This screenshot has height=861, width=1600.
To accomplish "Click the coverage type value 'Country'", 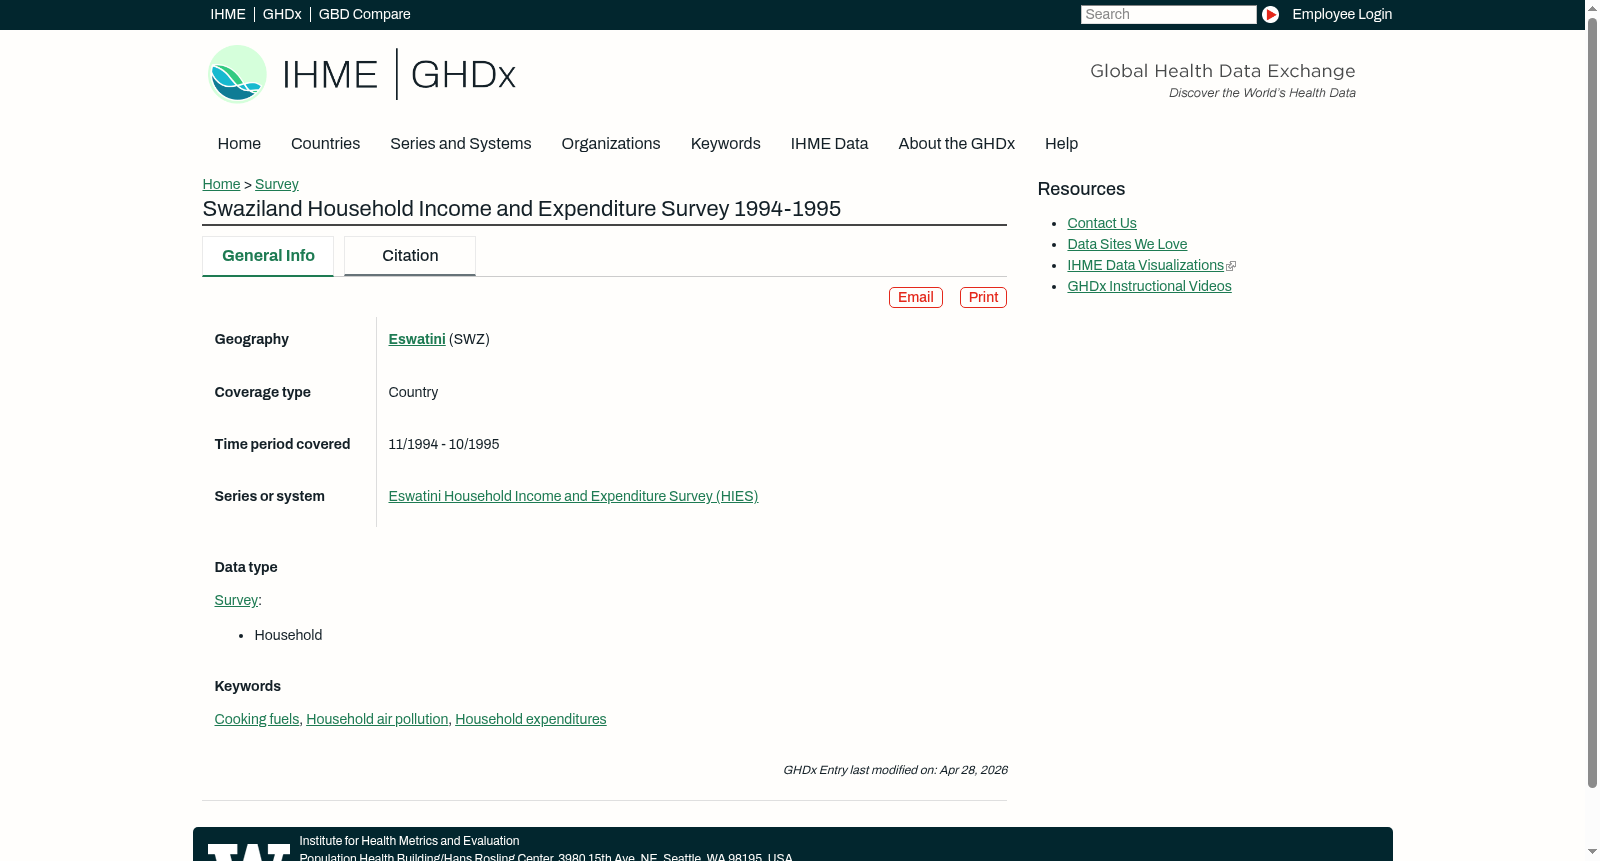I will 413,392.
